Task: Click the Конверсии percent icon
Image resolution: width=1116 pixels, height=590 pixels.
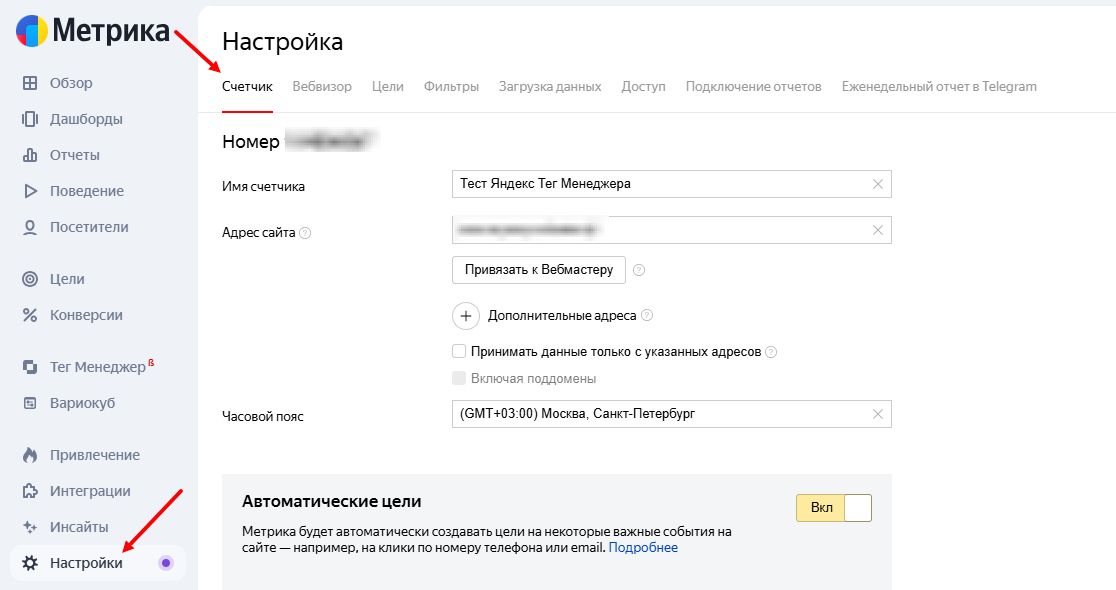Action: (30, 315)
